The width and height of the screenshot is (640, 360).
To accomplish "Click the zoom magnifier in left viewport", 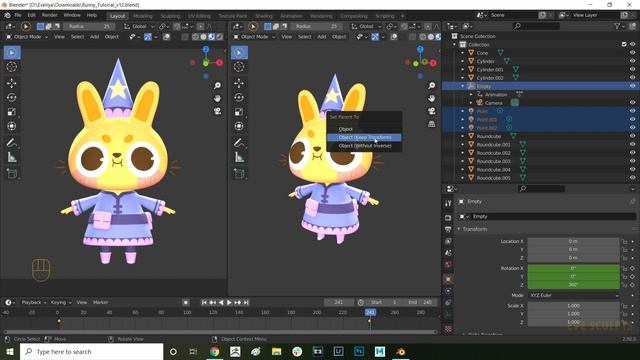I will (x=218, y=85).
